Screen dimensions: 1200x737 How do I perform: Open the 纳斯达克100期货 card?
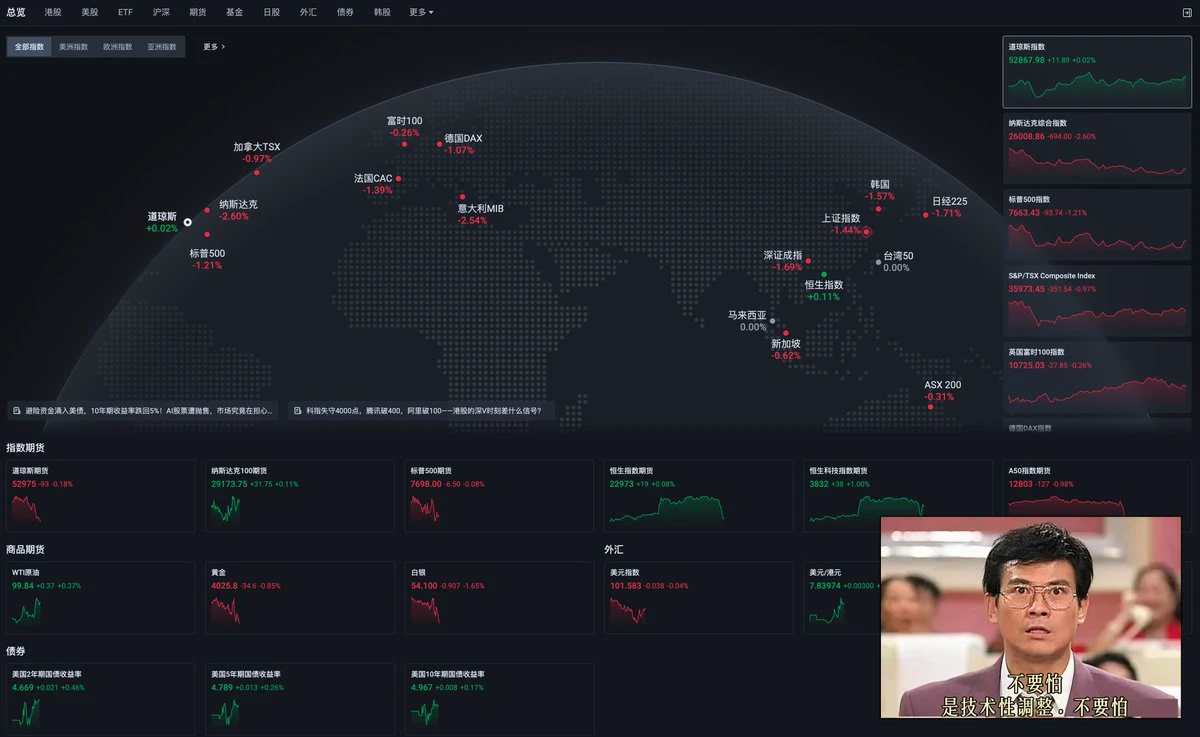[300, 496]
